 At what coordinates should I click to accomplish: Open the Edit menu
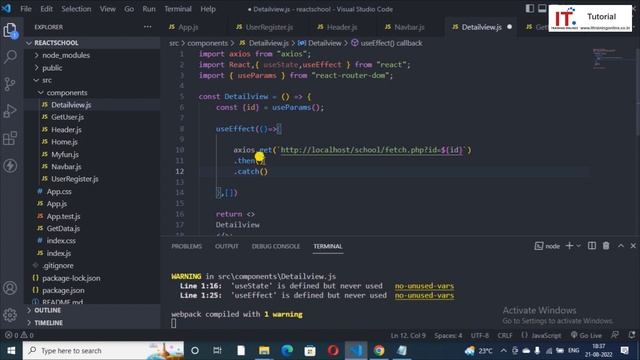pos(46,9)
